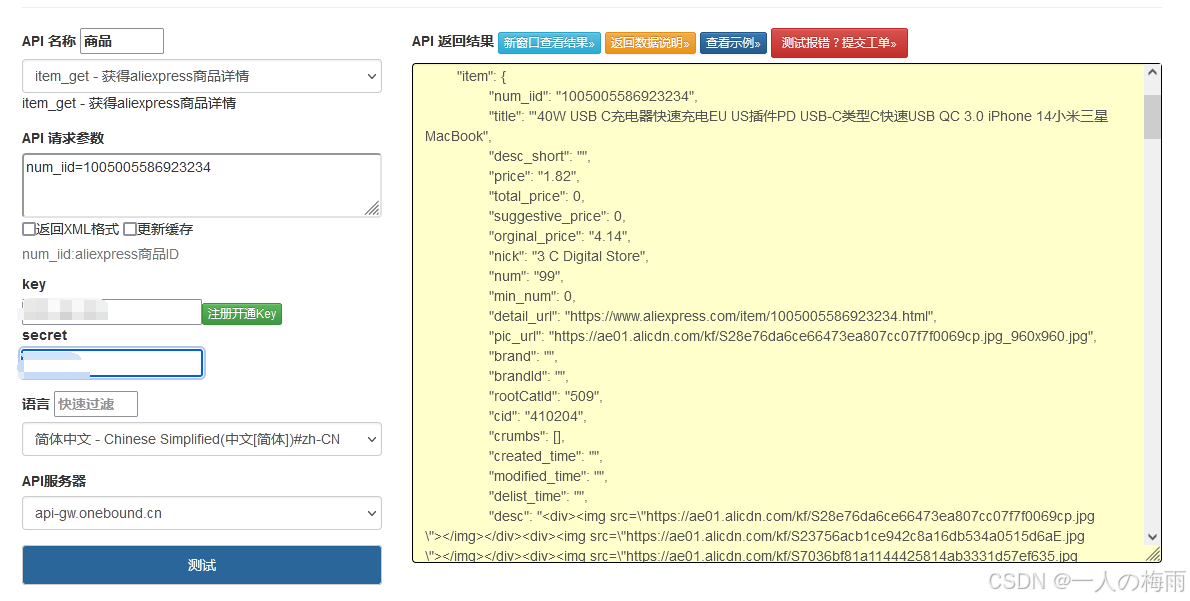The width and height of the screenshot is (1190, 601).
Task: Click the result pane scrollbar thumb
Action: (x=1152, y=117)
